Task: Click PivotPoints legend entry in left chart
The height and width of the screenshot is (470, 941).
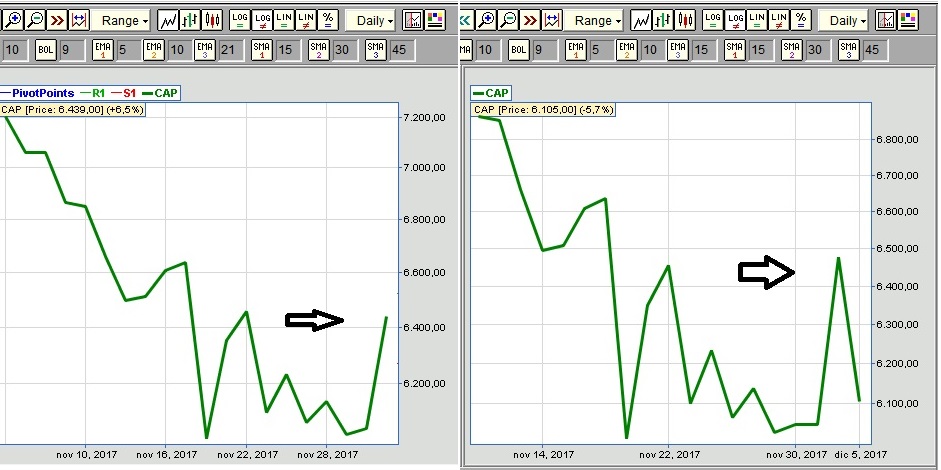Action: (37, 93)
